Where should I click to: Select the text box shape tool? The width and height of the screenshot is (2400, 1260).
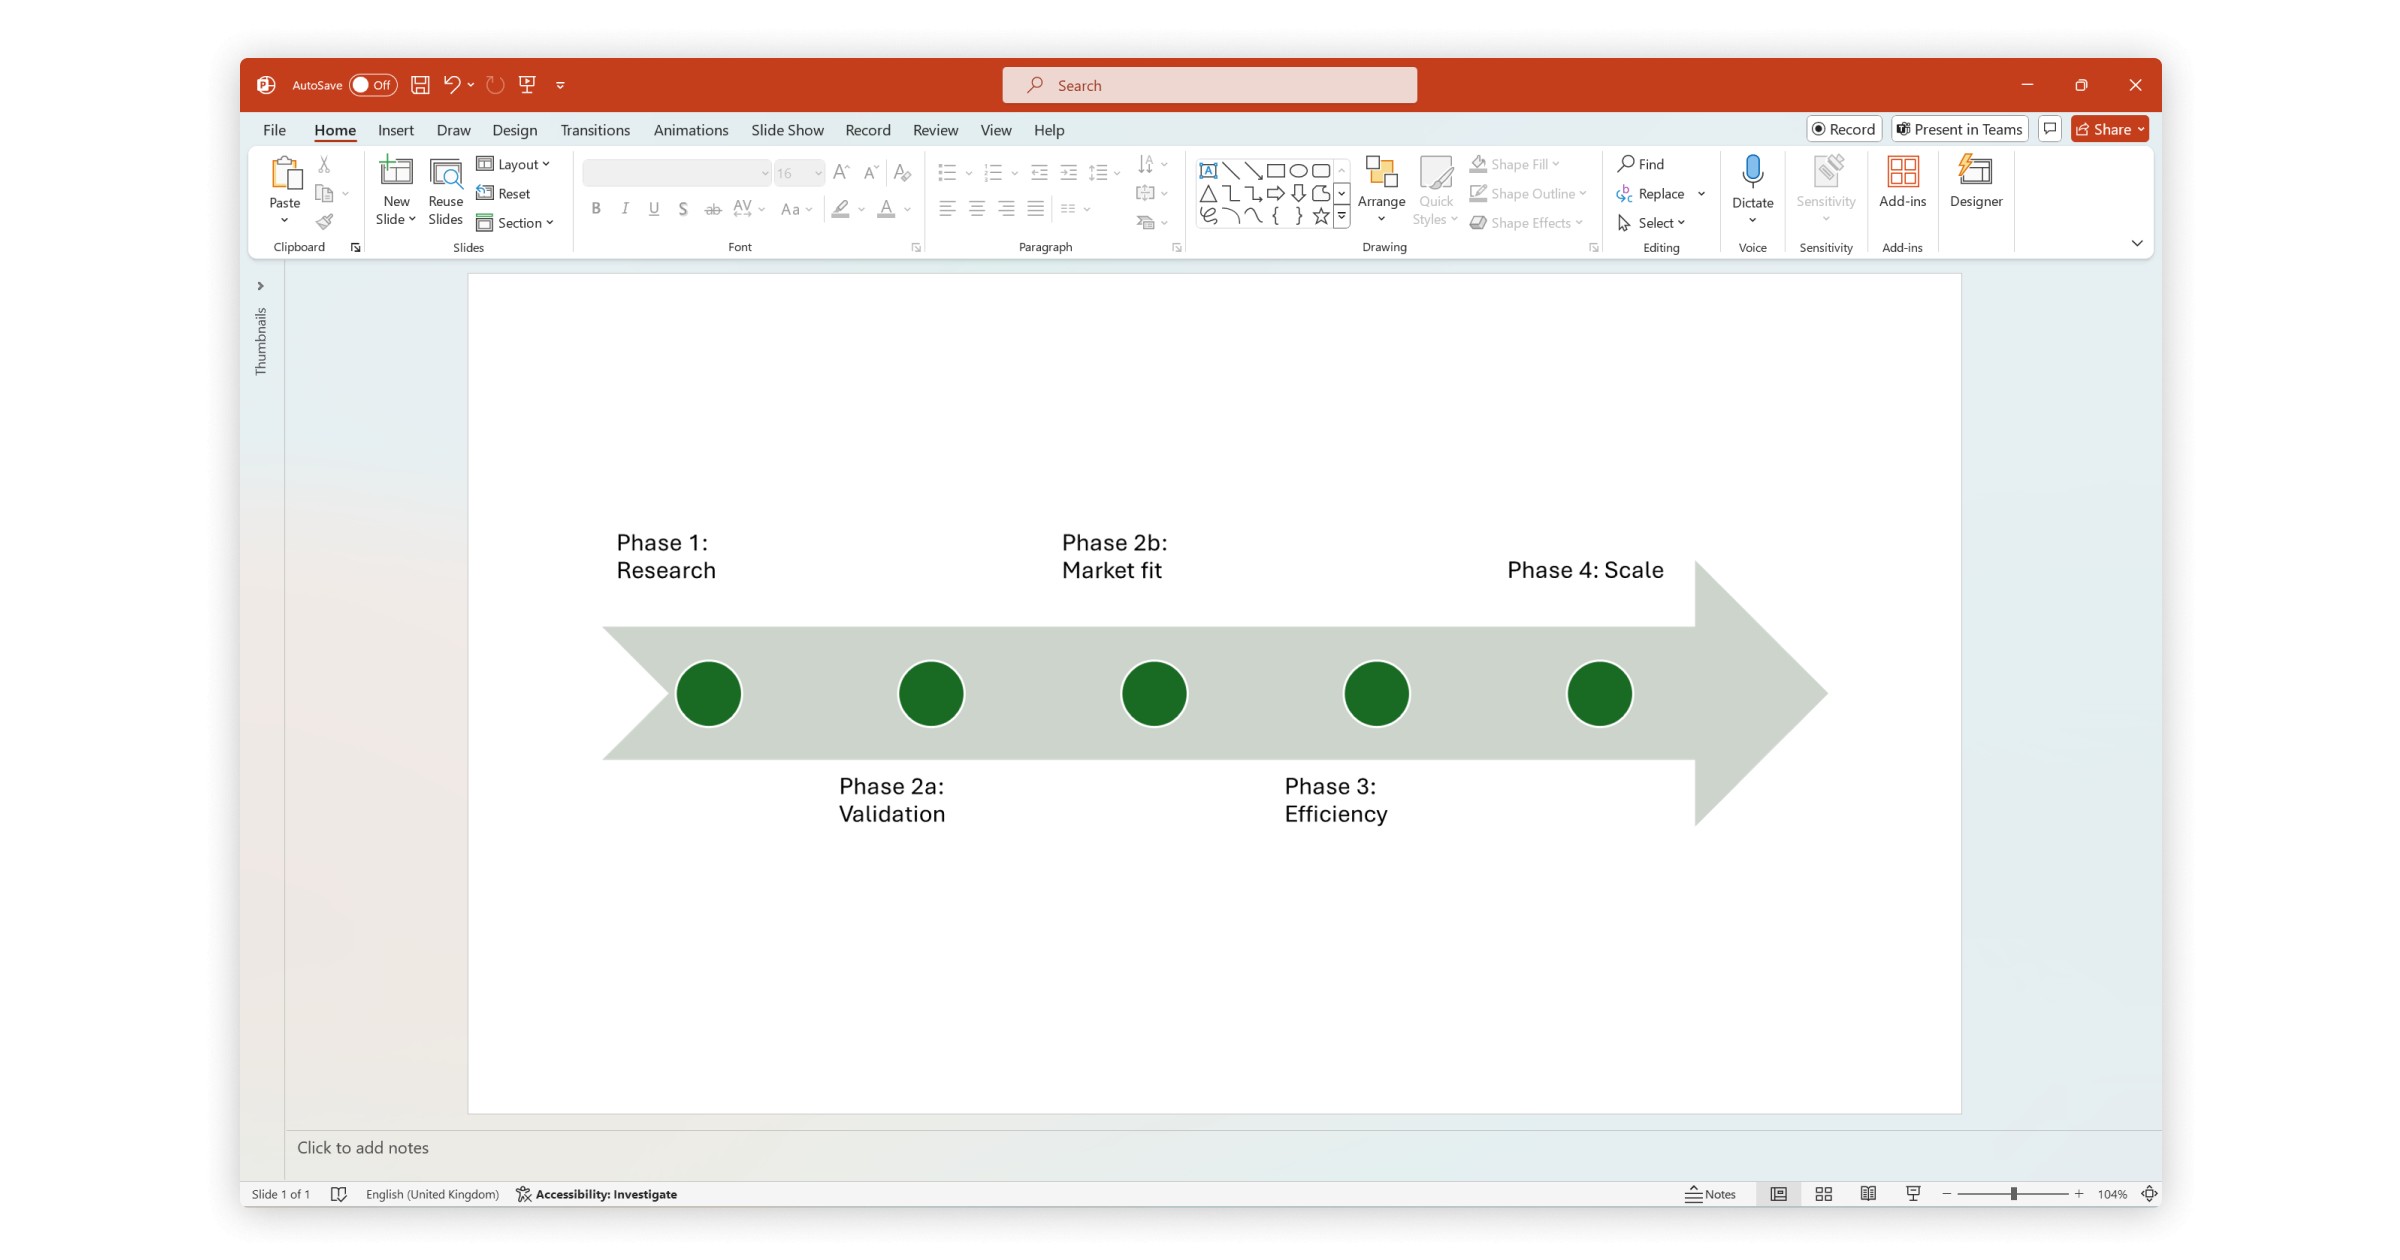tap(1208, 170)
